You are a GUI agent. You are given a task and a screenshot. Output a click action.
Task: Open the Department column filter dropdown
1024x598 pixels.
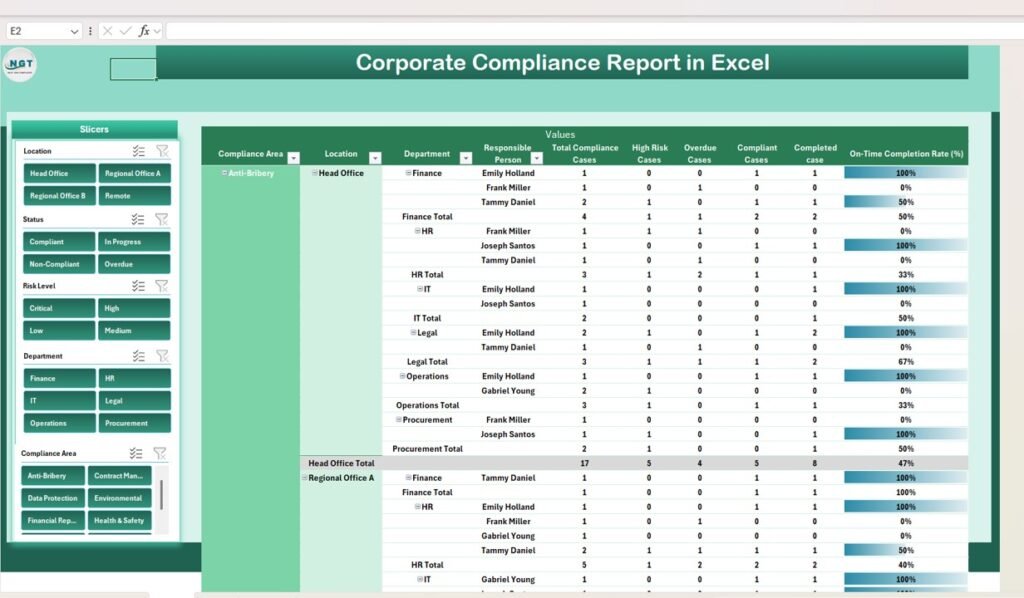pos(465,157)
